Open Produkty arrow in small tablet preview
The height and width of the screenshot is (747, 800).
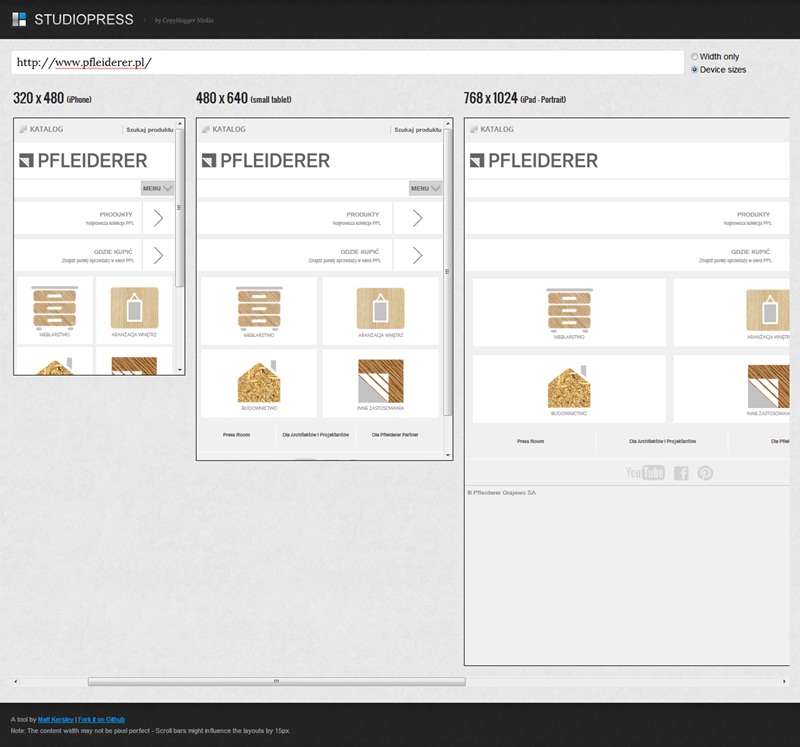(417, 218)
